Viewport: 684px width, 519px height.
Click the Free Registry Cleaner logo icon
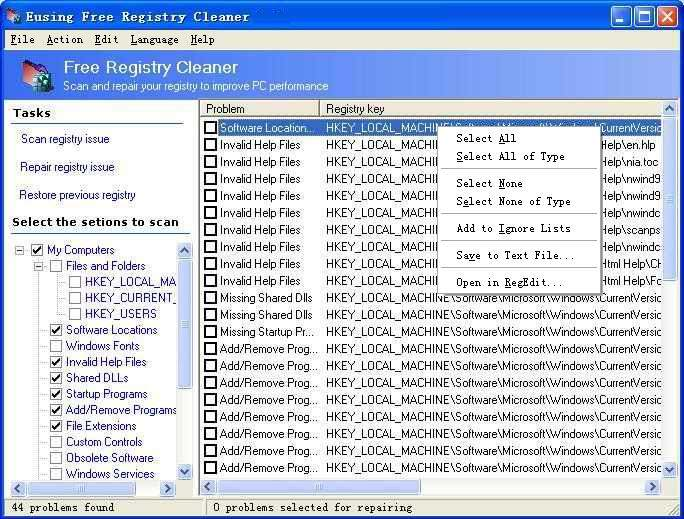[x=38, y=75]
